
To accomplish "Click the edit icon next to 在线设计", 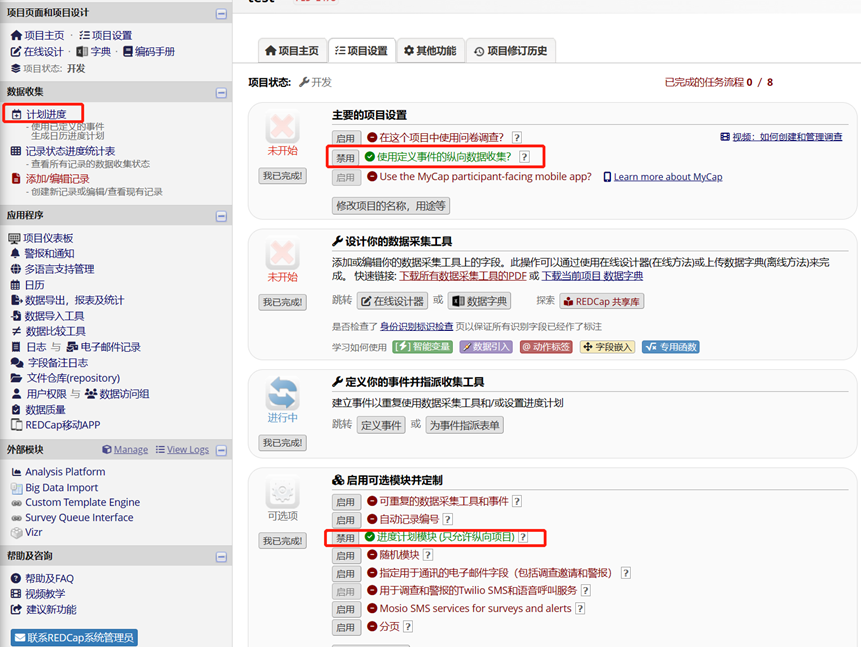I will [x=16, y=52].
